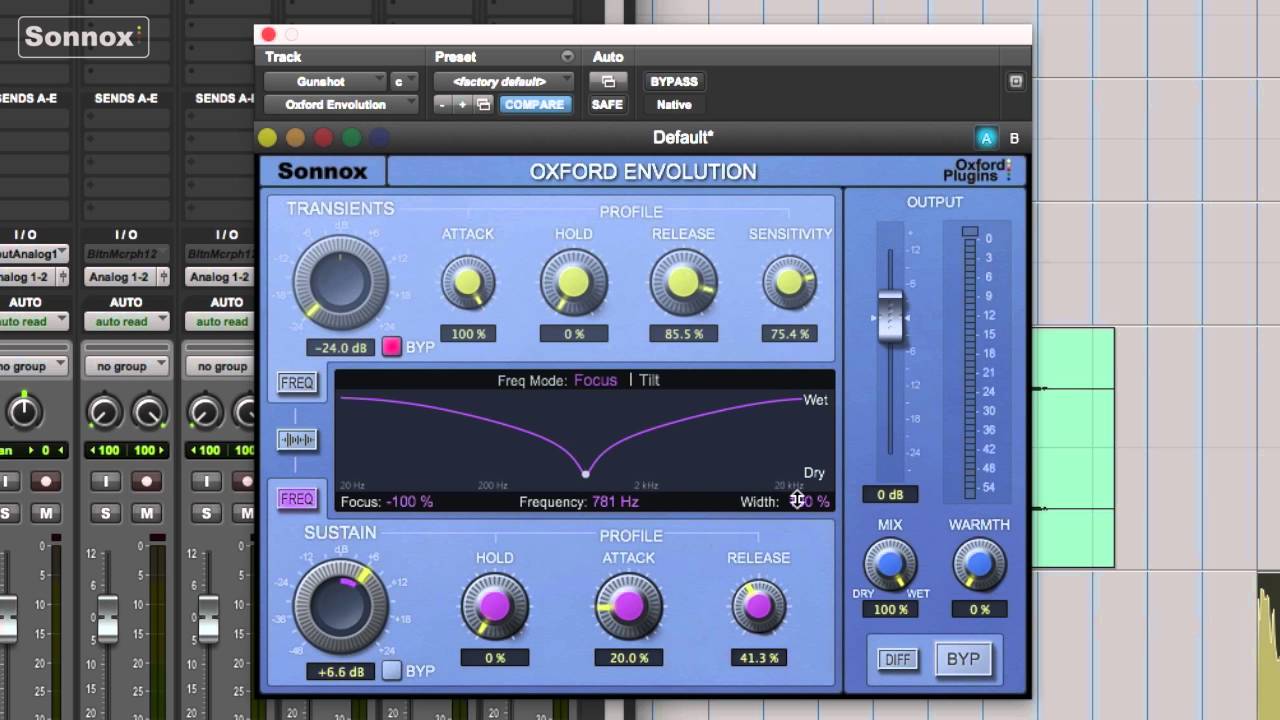
Task: Click the Output section BYP button
Action: [x=963, y=659]
